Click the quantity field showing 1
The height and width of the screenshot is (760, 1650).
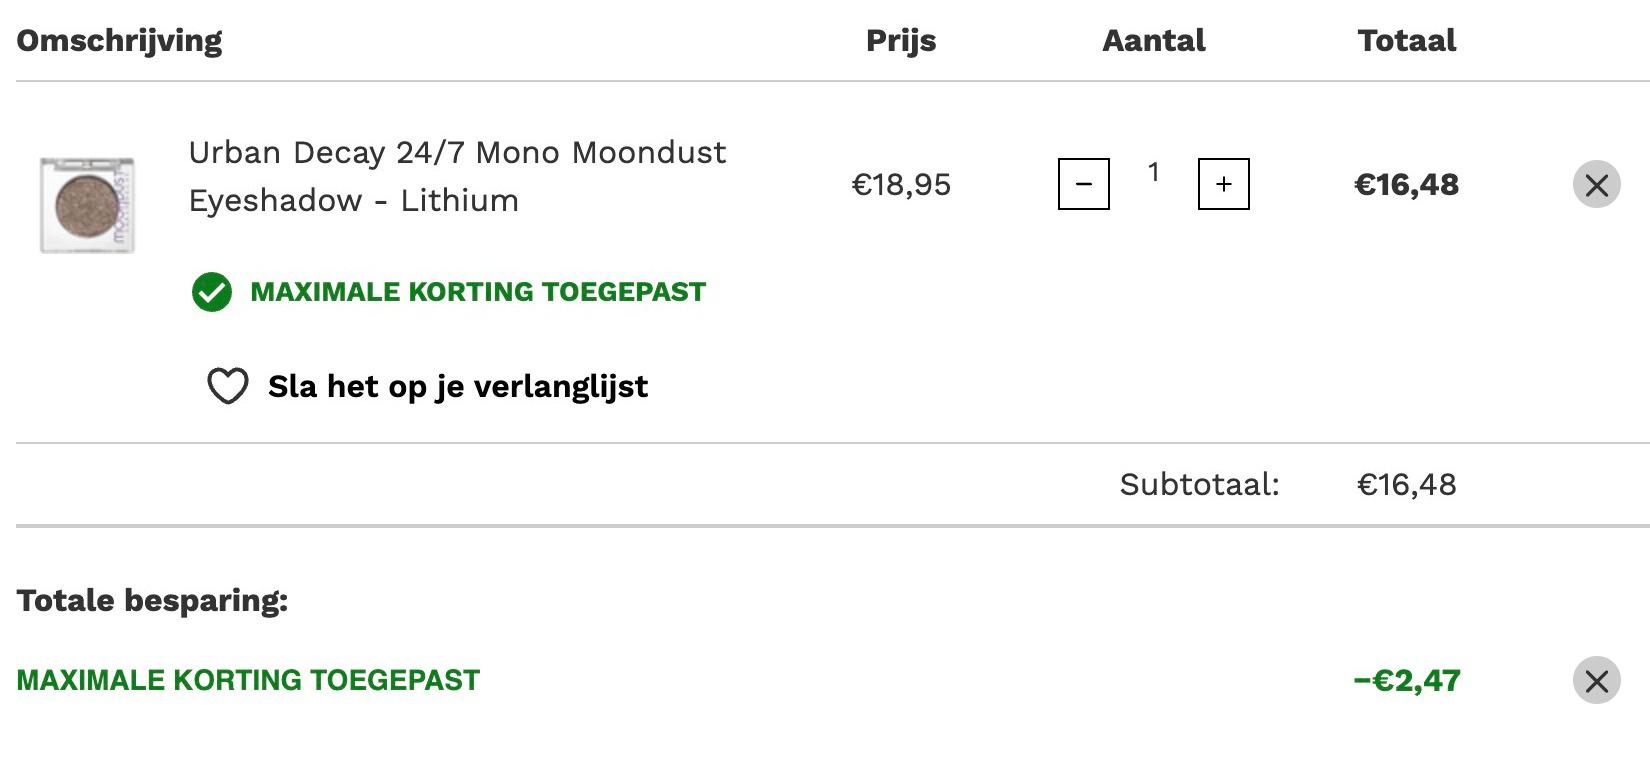[1153, 173]
